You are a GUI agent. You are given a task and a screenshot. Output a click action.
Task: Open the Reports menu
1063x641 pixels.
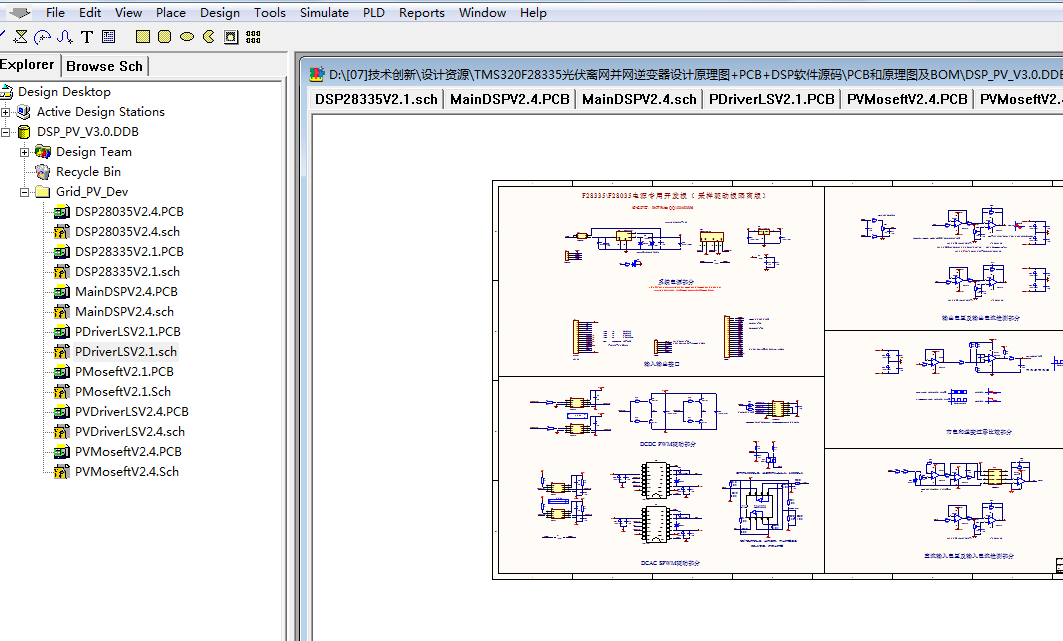pyautogui.click(x=422, y=12)
